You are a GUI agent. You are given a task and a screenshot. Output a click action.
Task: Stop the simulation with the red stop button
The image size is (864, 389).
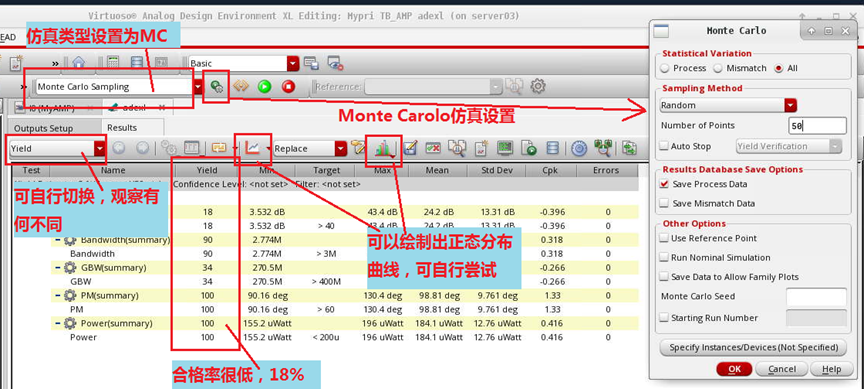click(289, 87)
